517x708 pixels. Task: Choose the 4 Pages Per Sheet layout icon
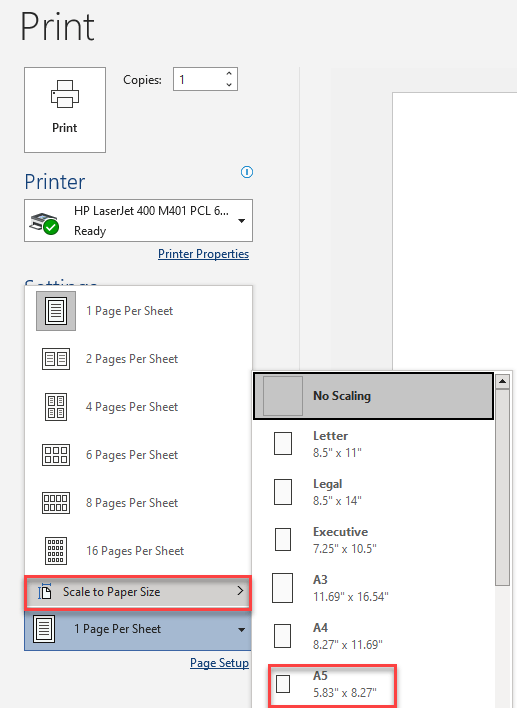(x=56, y=407)
